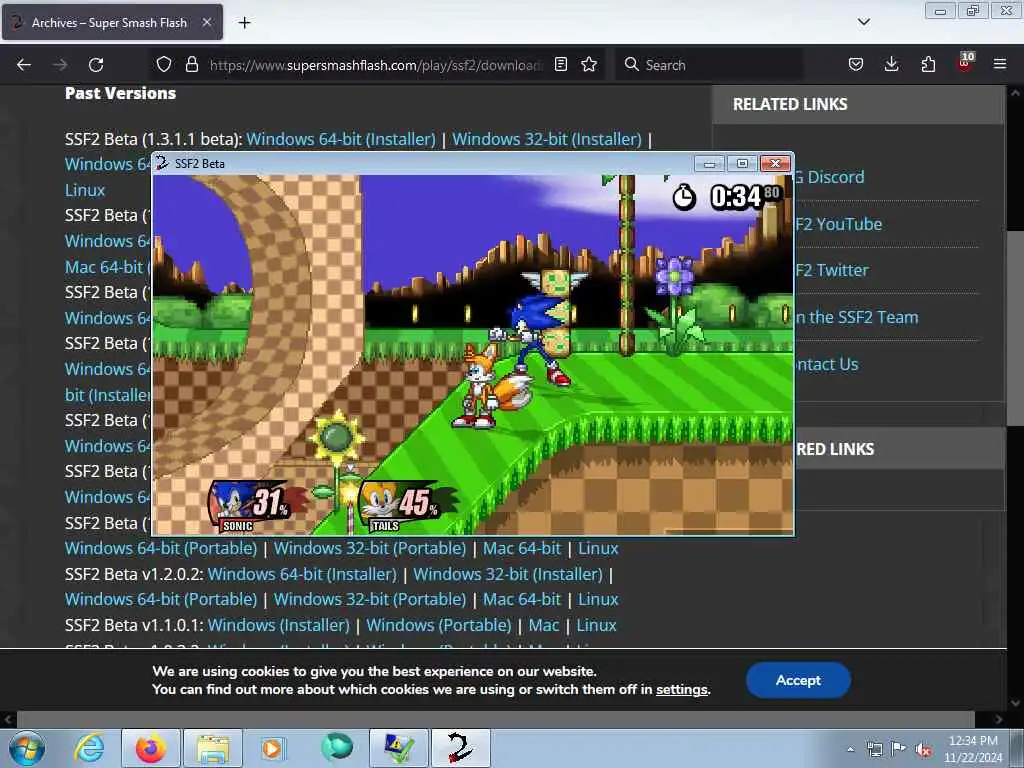Open the installer checkmark taskbar app
The height and width of the screenshot is (768, 1024).
tap(398, 748)
